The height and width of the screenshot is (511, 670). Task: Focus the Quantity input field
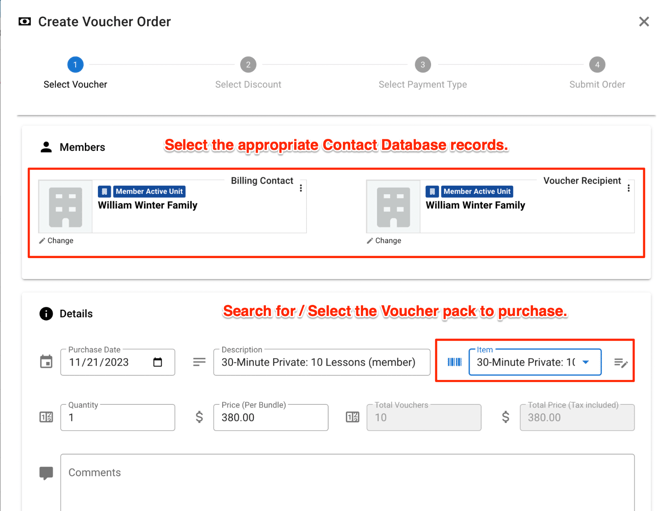[117, 418]
